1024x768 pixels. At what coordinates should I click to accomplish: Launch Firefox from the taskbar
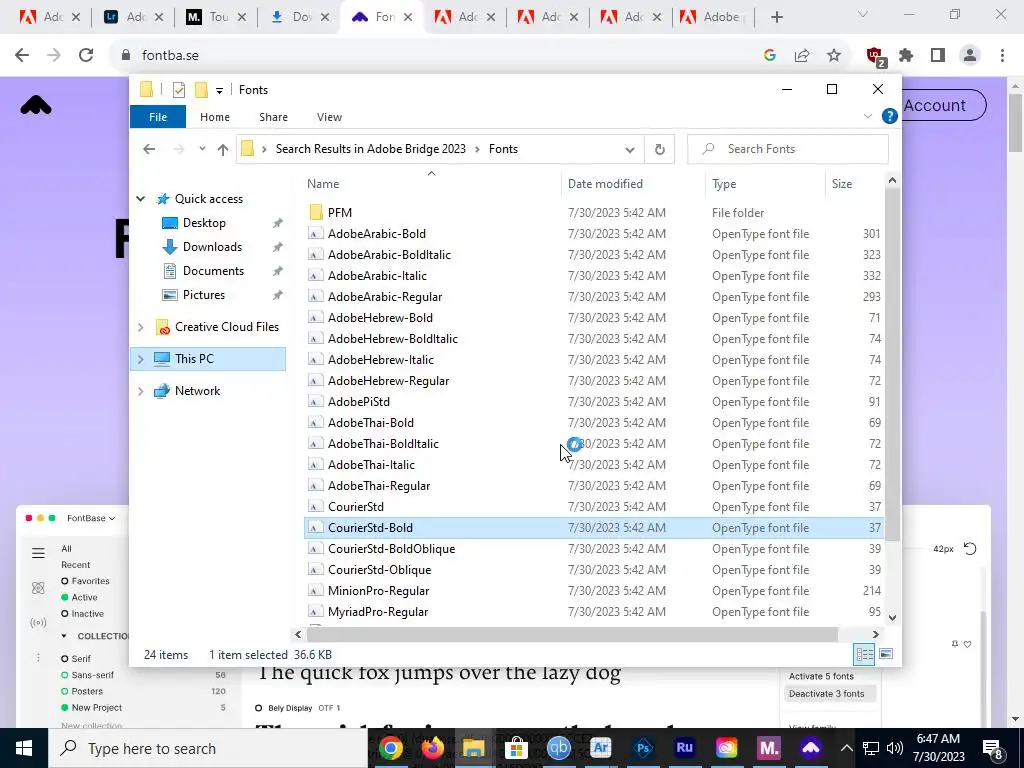click(432, 748)
